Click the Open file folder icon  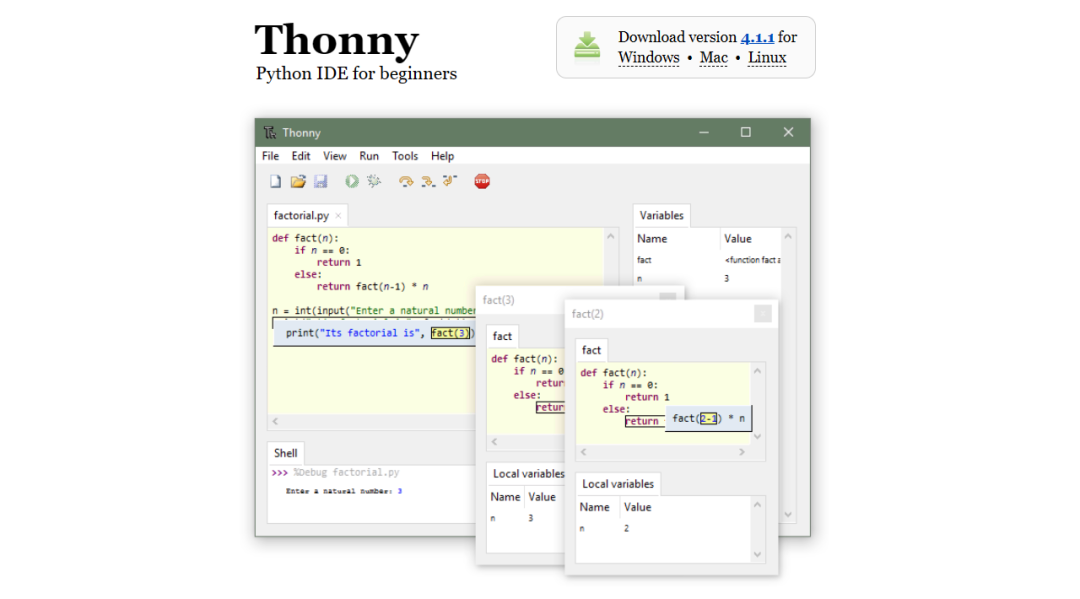click(298, 181)
